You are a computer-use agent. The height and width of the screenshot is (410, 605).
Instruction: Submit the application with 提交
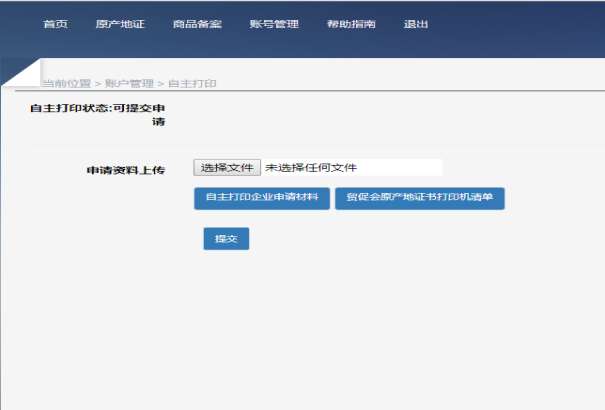tap(226, 239)
